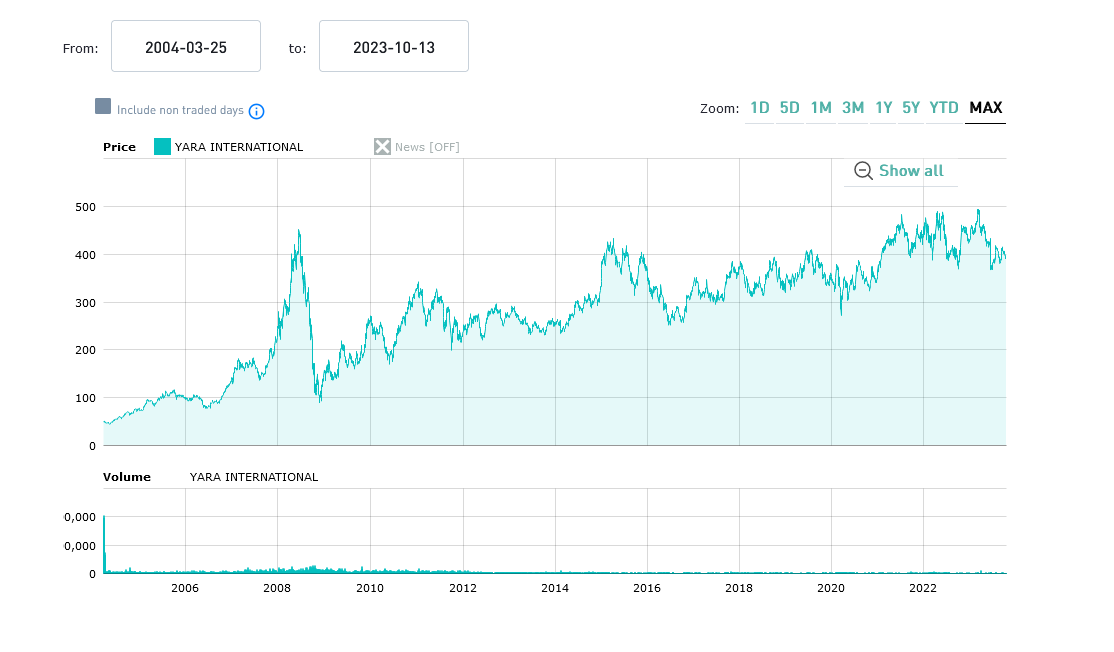Click the News X icon
Viewport: 1114px width, 652px height.
pyautogui.click(x=382, y=147)
